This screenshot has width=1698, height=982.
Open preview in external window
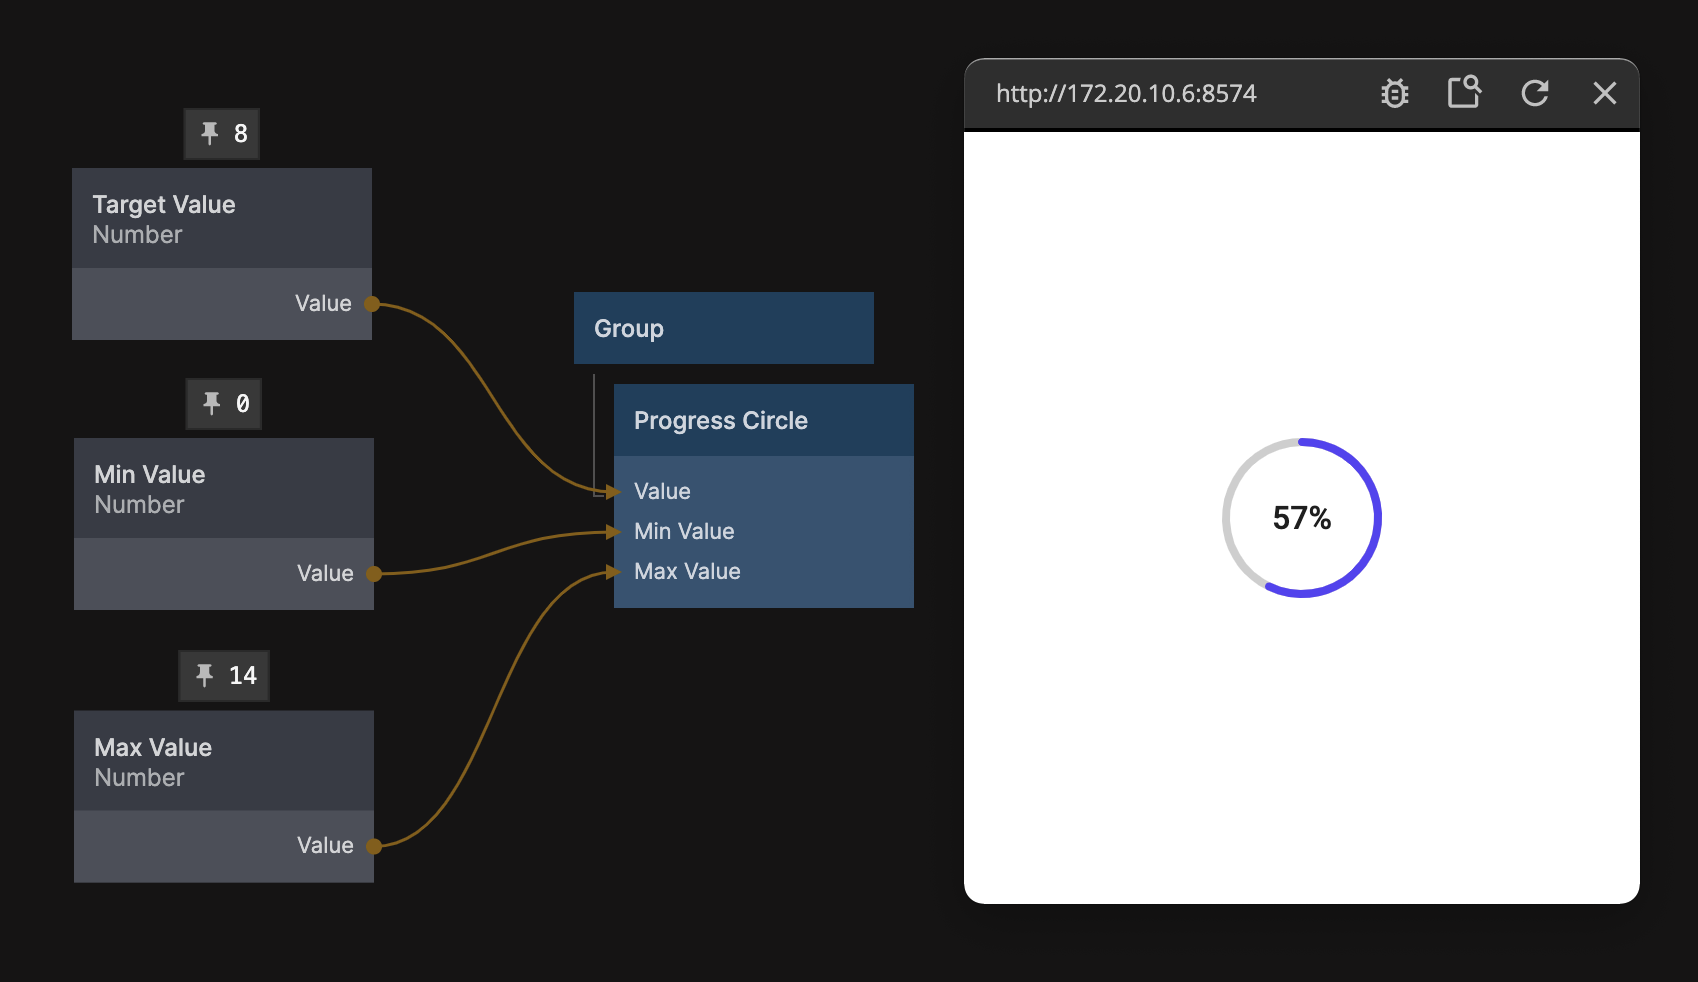pyautogui.click(x=1464, y=93)
